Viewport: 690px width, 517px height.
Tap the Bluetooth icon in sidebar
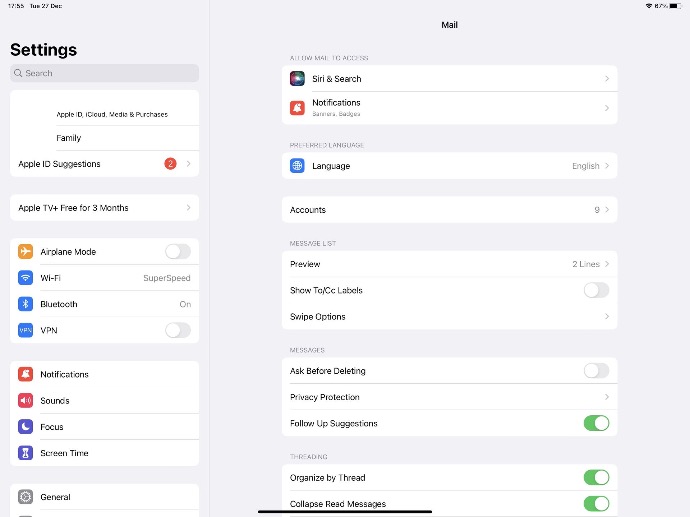point(25,304)
